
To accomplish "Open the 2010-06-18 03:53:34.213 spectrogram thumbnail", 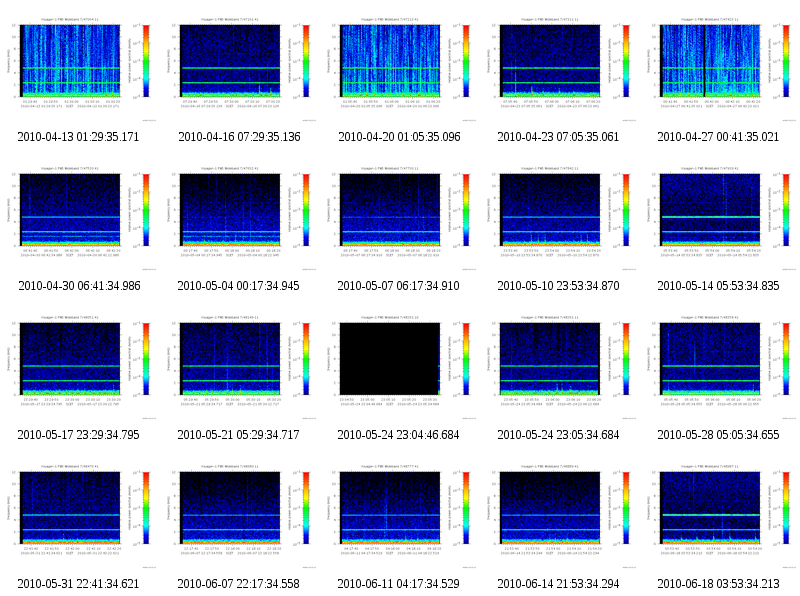I will pyautogui.click(x=719, y=515).
